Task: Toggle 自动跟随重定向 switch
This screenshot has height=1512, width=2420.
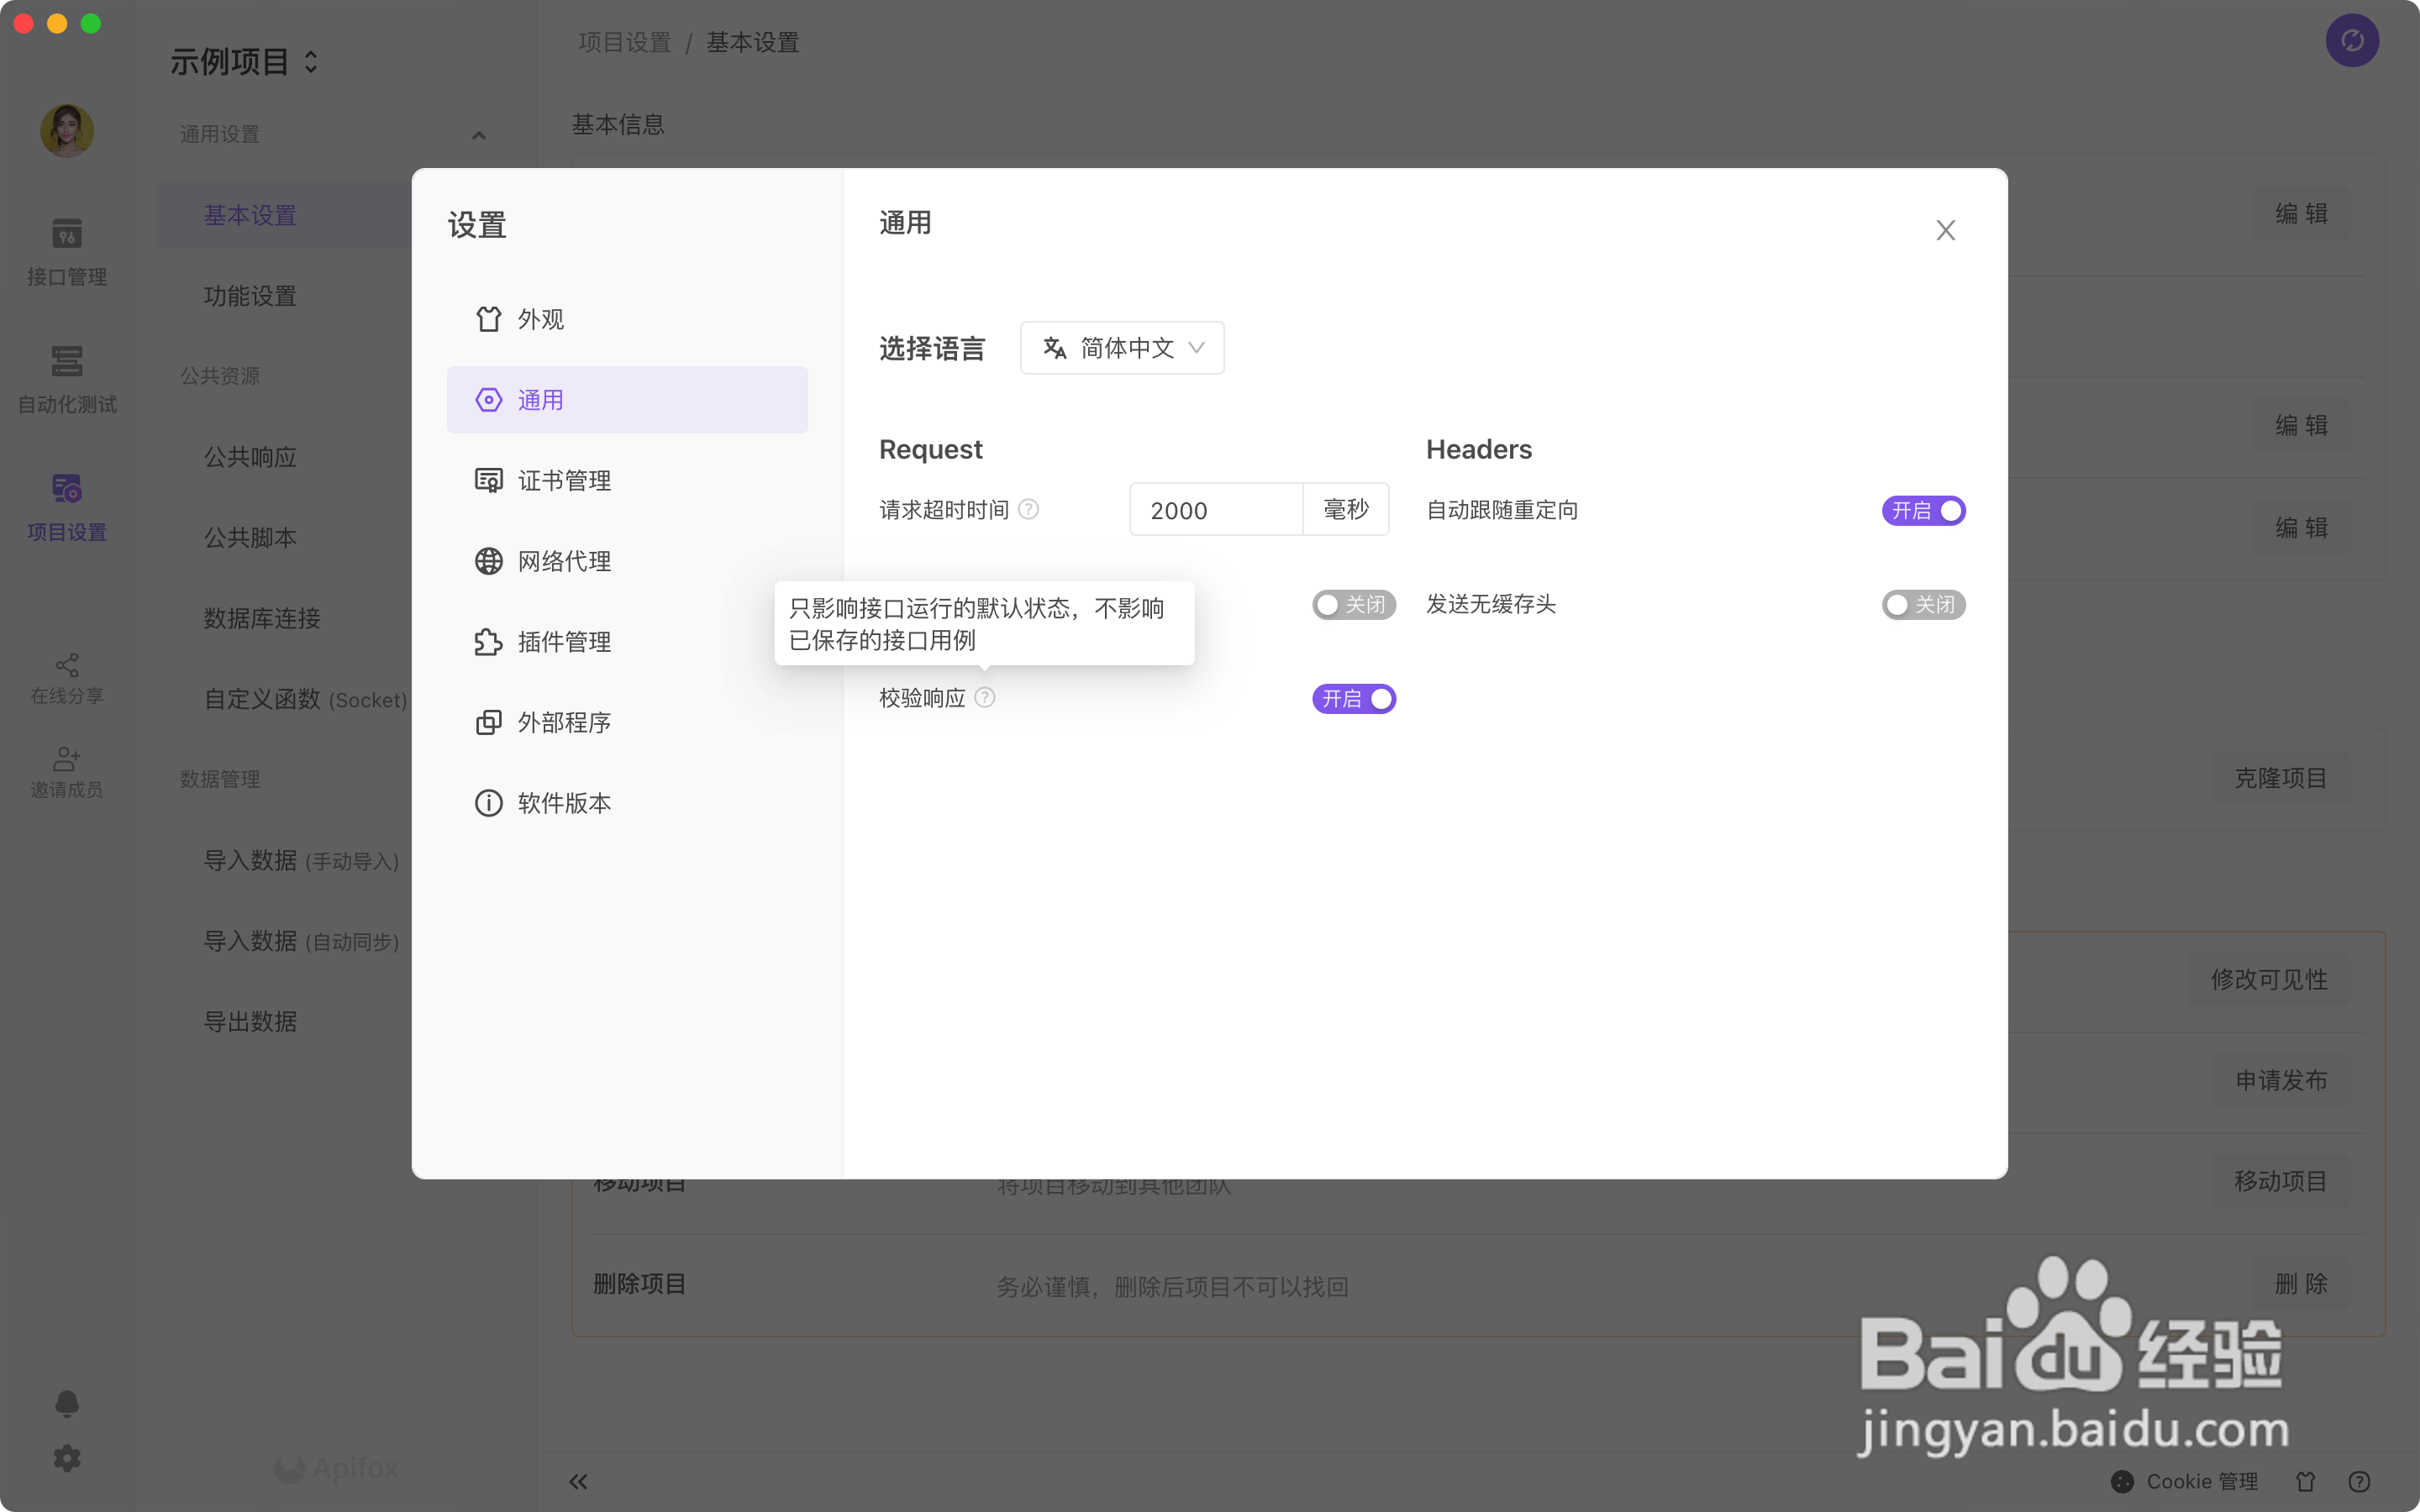Action: pos(1923,511)
